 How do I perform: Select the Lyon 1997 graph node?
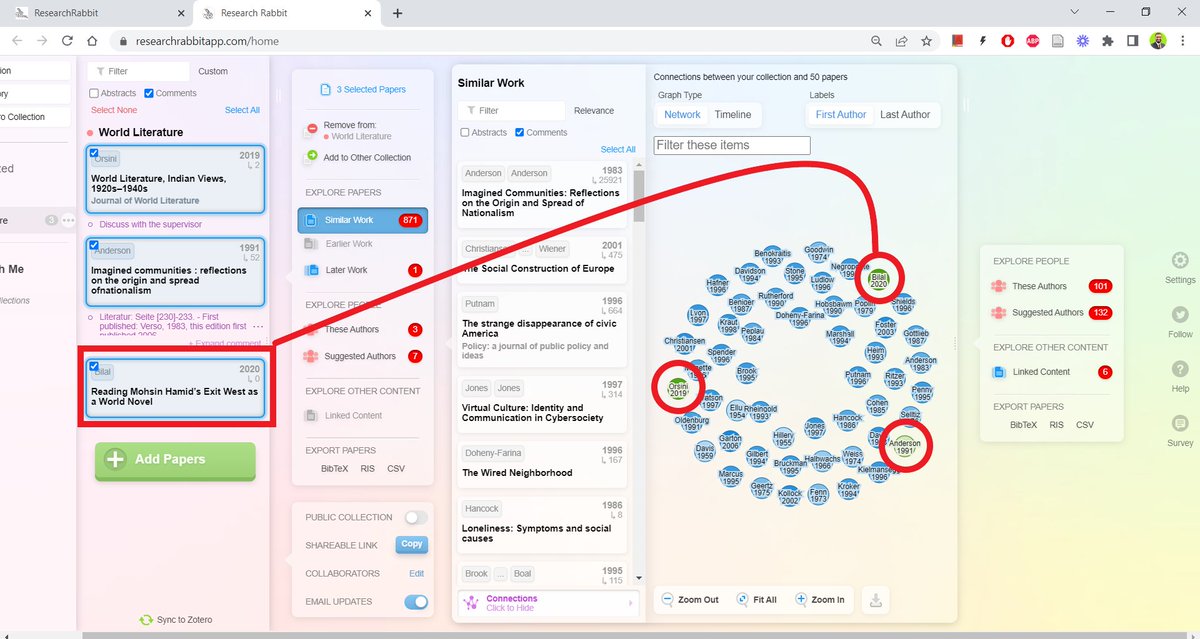coord(698,316)
